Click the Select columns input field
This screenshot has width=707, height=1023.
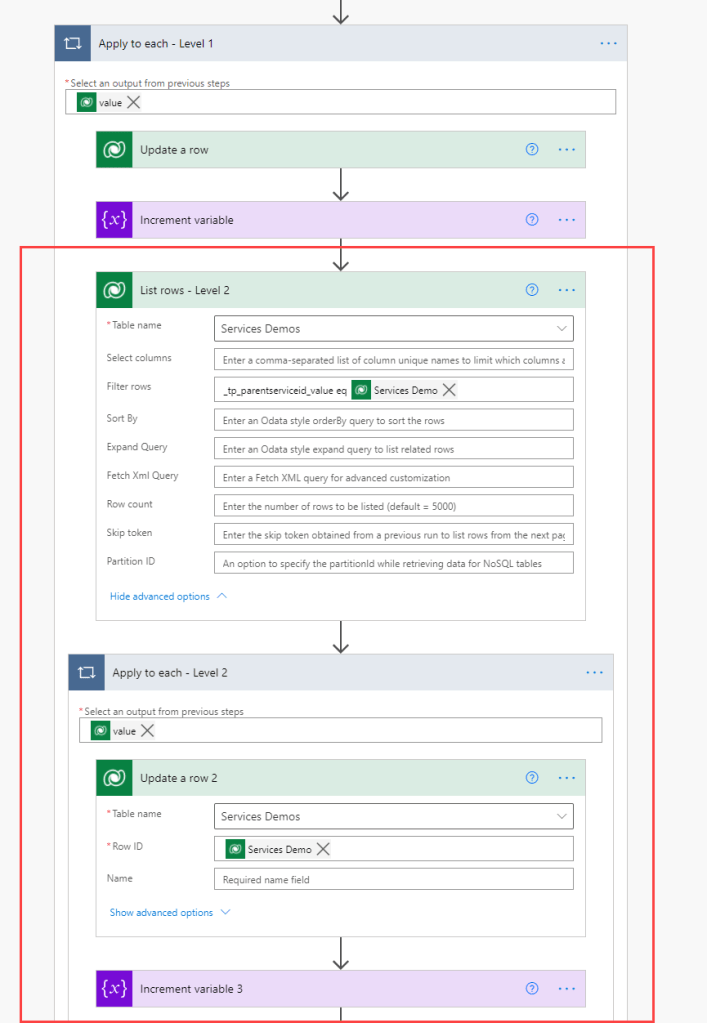(393, 359)
